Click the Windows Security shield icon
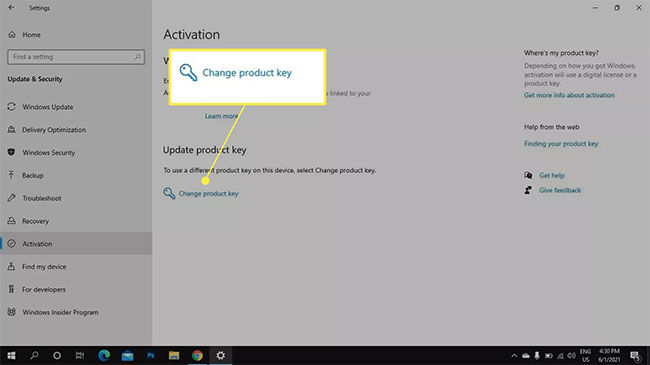This screenshot has width=650, height=365. [12, 153]
